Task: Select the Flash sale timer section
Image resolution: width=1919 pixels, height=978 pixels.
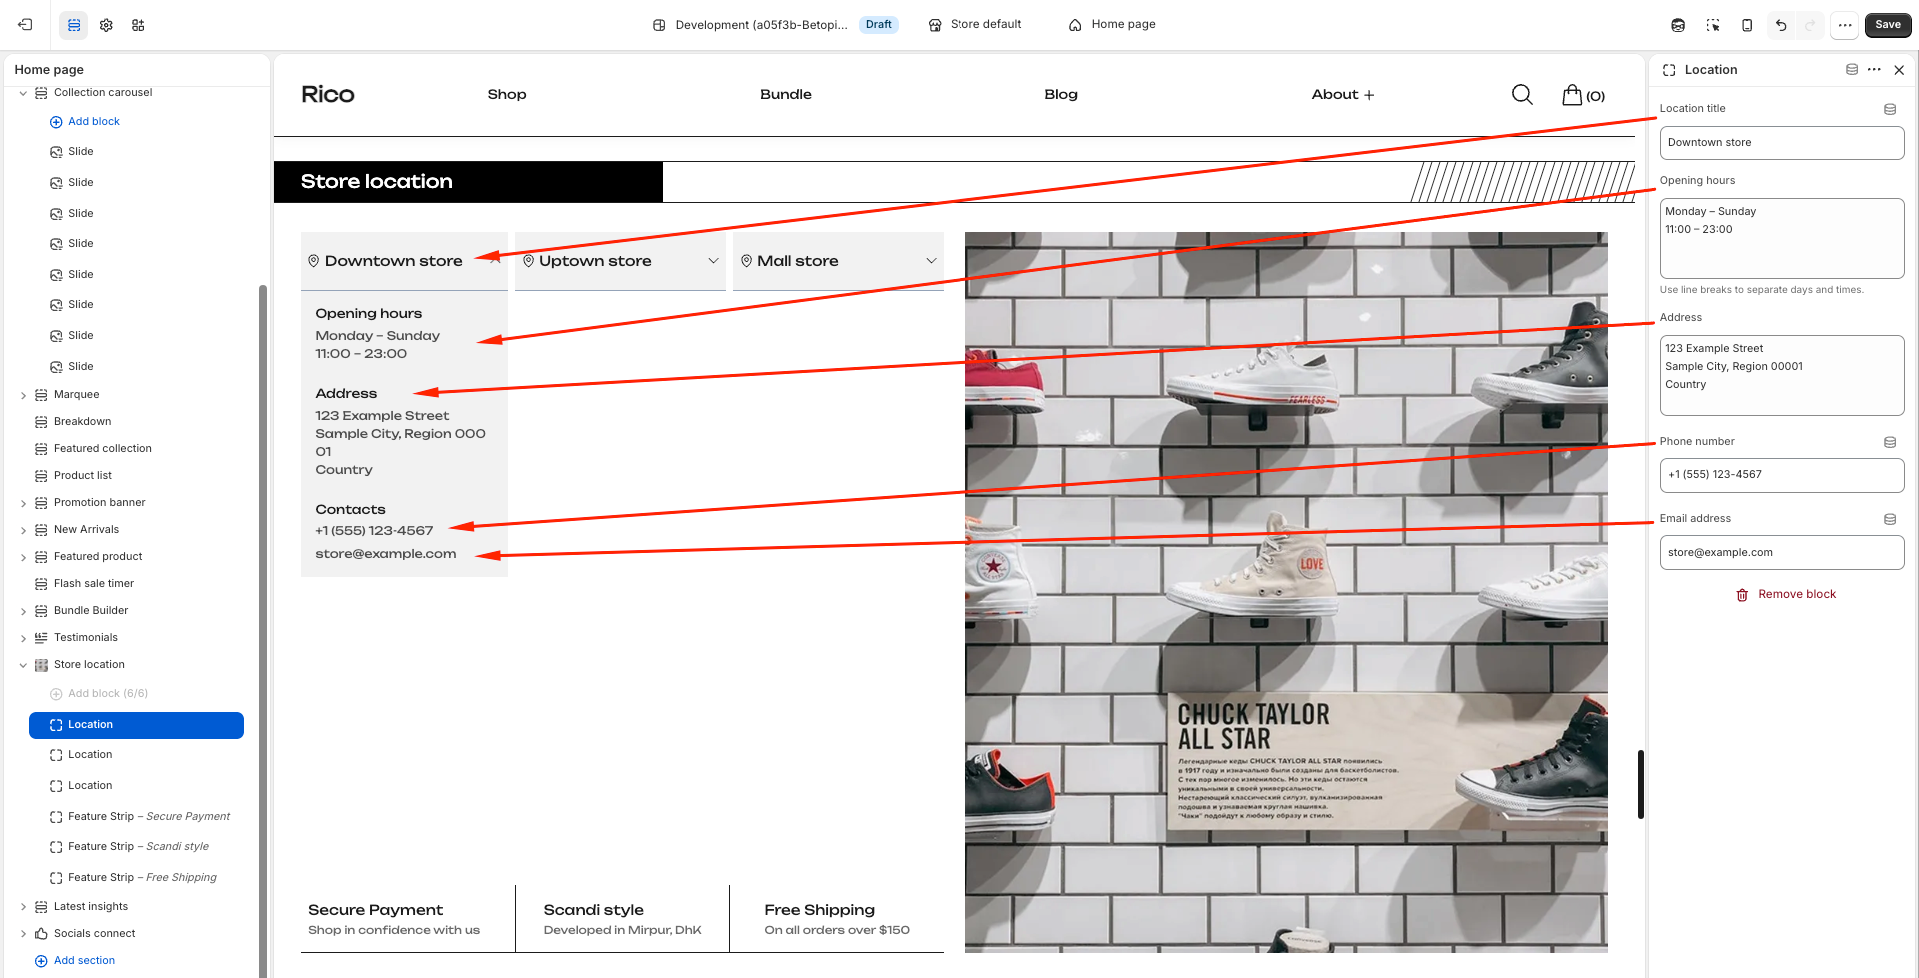Action: (x=93, y=584)
